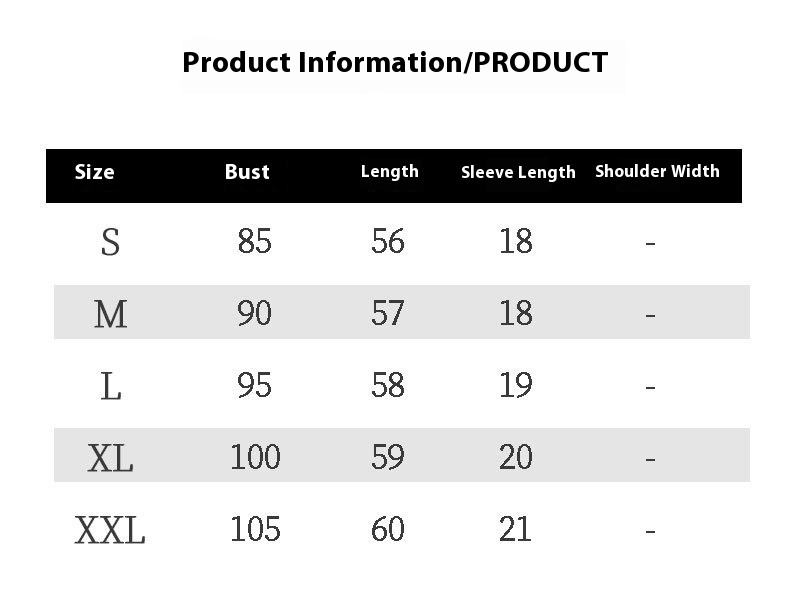Image resolution: width=790 pixels, height=594 pixels.
Task: Click sleeve length value 21 for XXL
Action: (515, 529)
